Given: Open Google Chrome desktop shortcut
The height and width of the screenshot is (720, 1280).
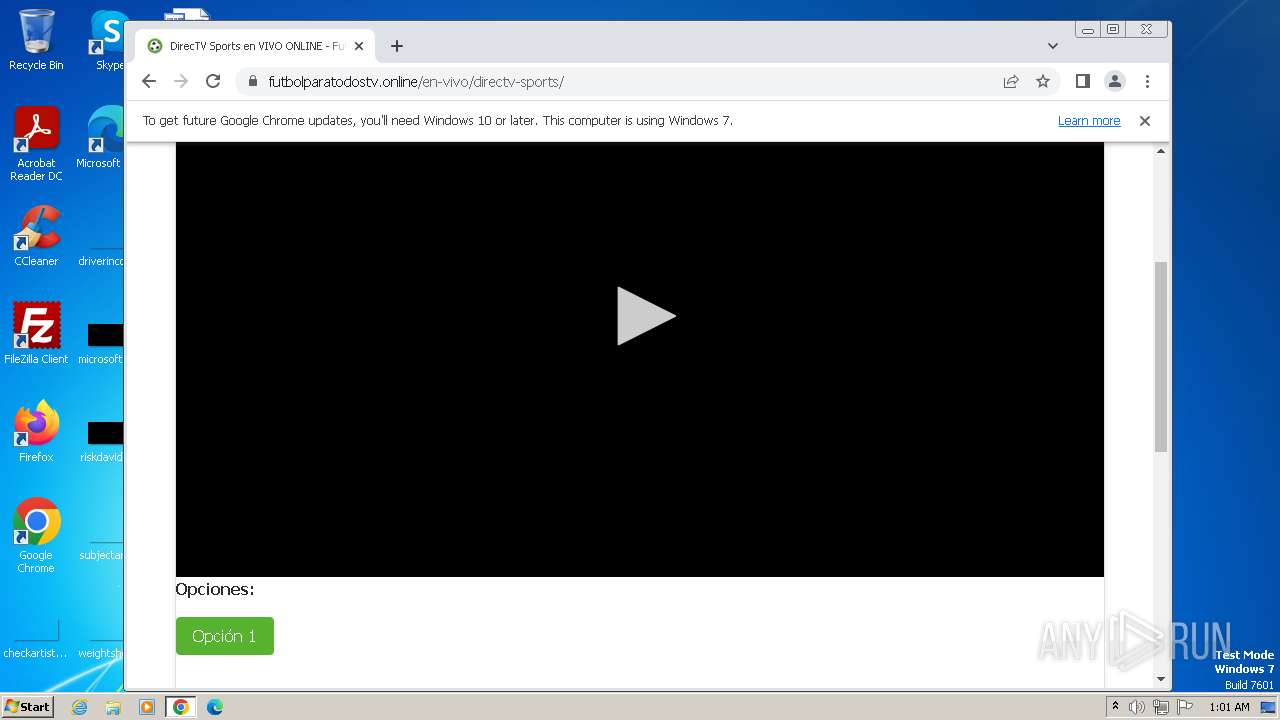Looking at the screenshot, I should coord(36,535).
